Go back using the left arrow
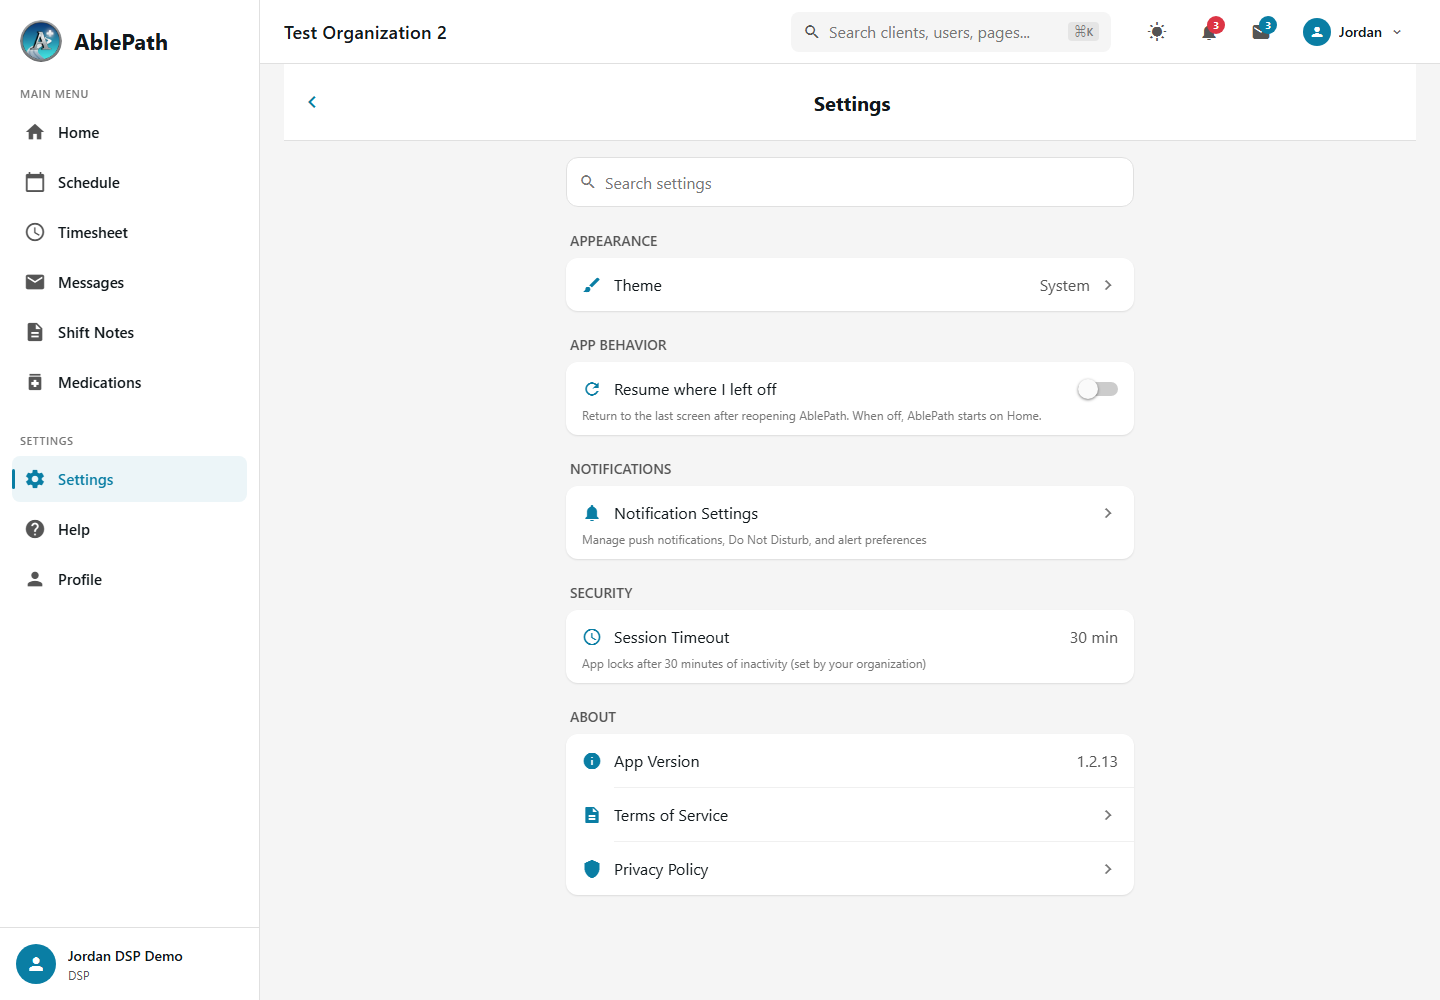This screenshot has height=1000, width=1440. (312, 102)
